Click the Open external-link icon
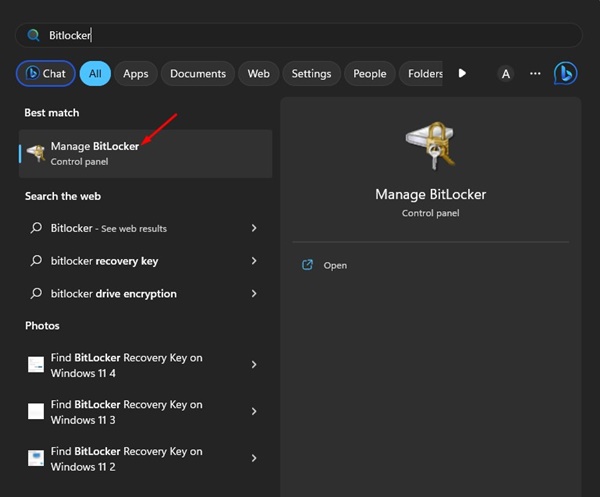Image resolution: width=600 pixels, height=497 pixels. click(x=307, y=265)
